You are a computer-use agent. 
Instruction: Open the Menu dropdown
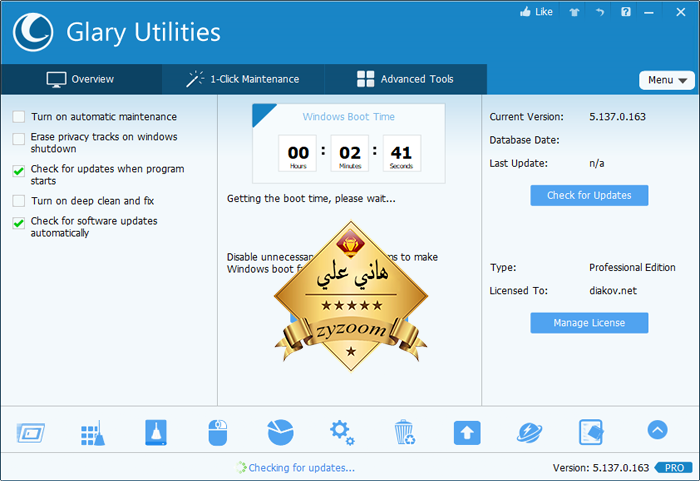click(x=667, y=80)
